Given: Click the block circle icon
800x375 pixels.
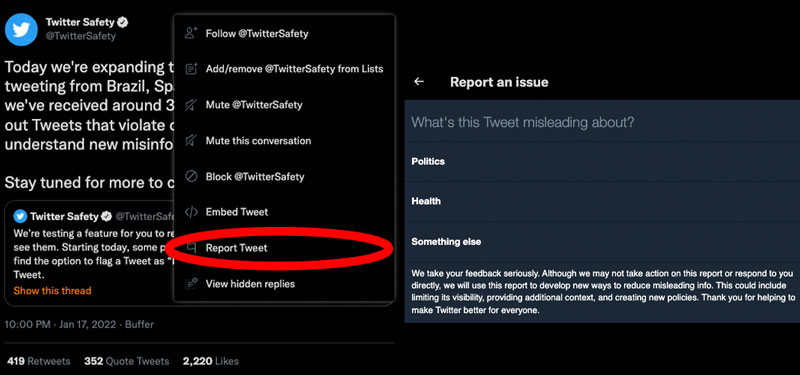Looking at the screenshot, I should [191, 177].
